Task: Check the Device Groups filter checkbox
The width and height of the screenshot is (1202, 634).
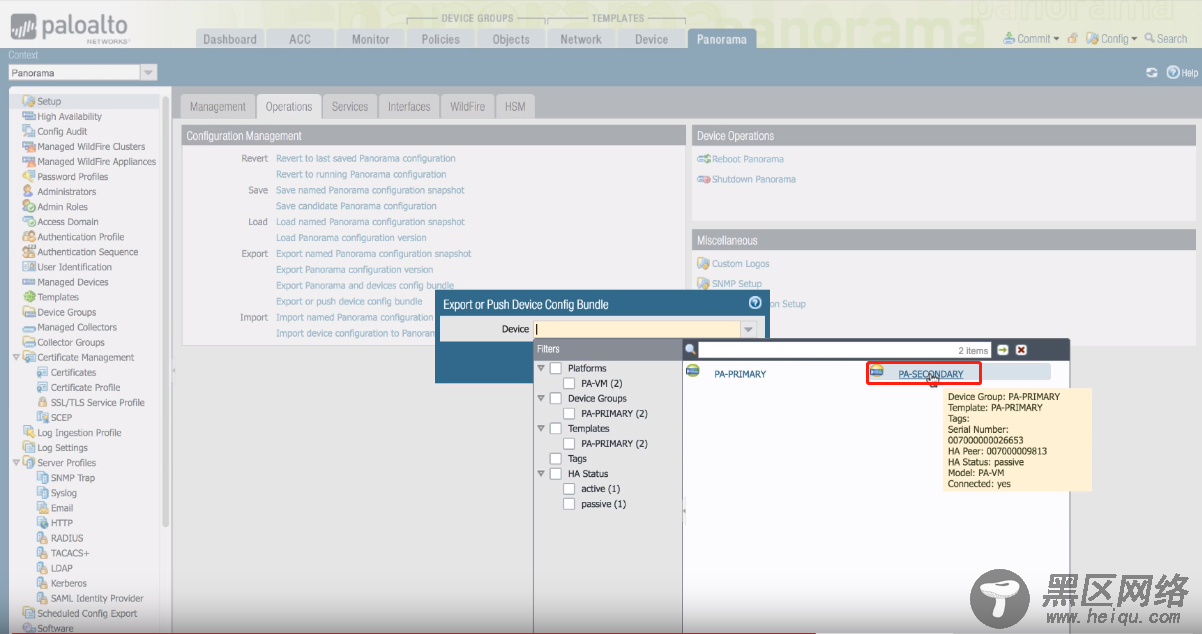Action: tap(556, 398)
